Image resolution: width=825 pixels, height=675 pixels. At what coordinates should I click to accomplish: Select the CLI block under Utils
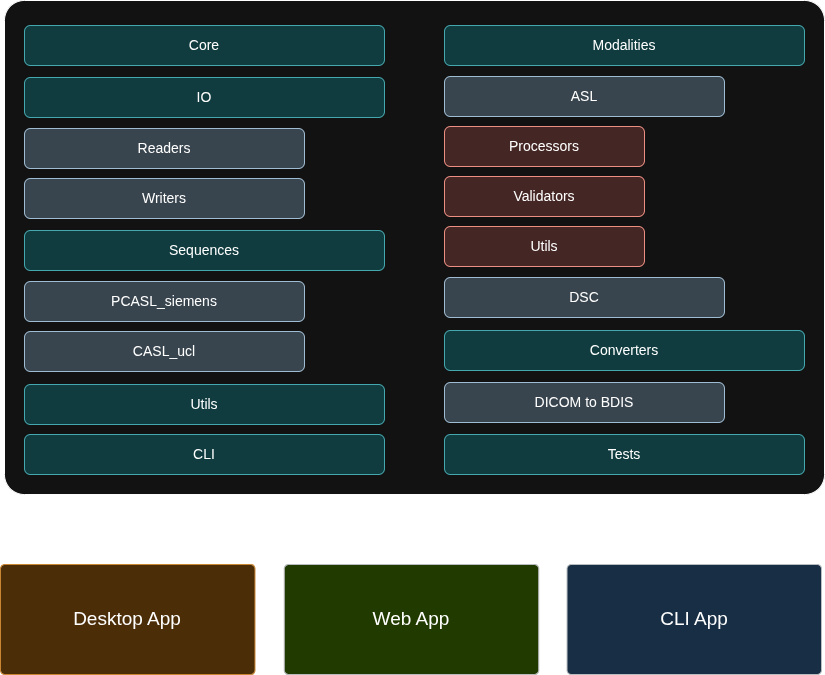coord(204,454)
